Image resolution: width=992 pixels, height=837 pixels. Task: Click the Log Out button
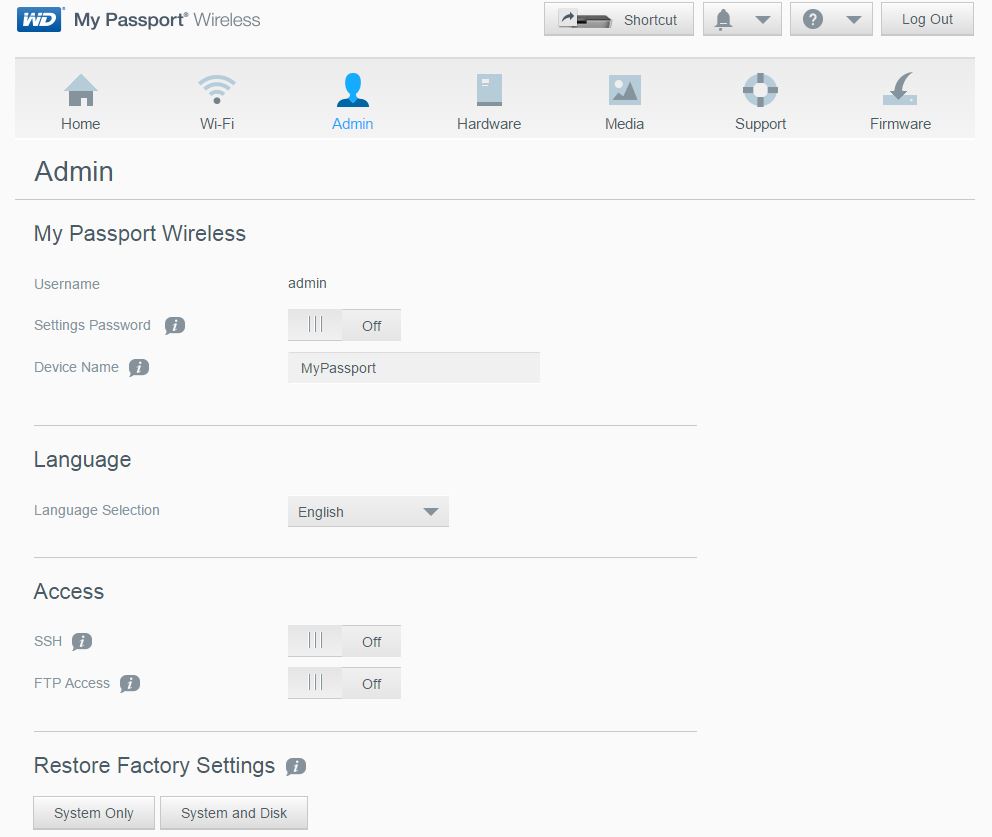927,20
